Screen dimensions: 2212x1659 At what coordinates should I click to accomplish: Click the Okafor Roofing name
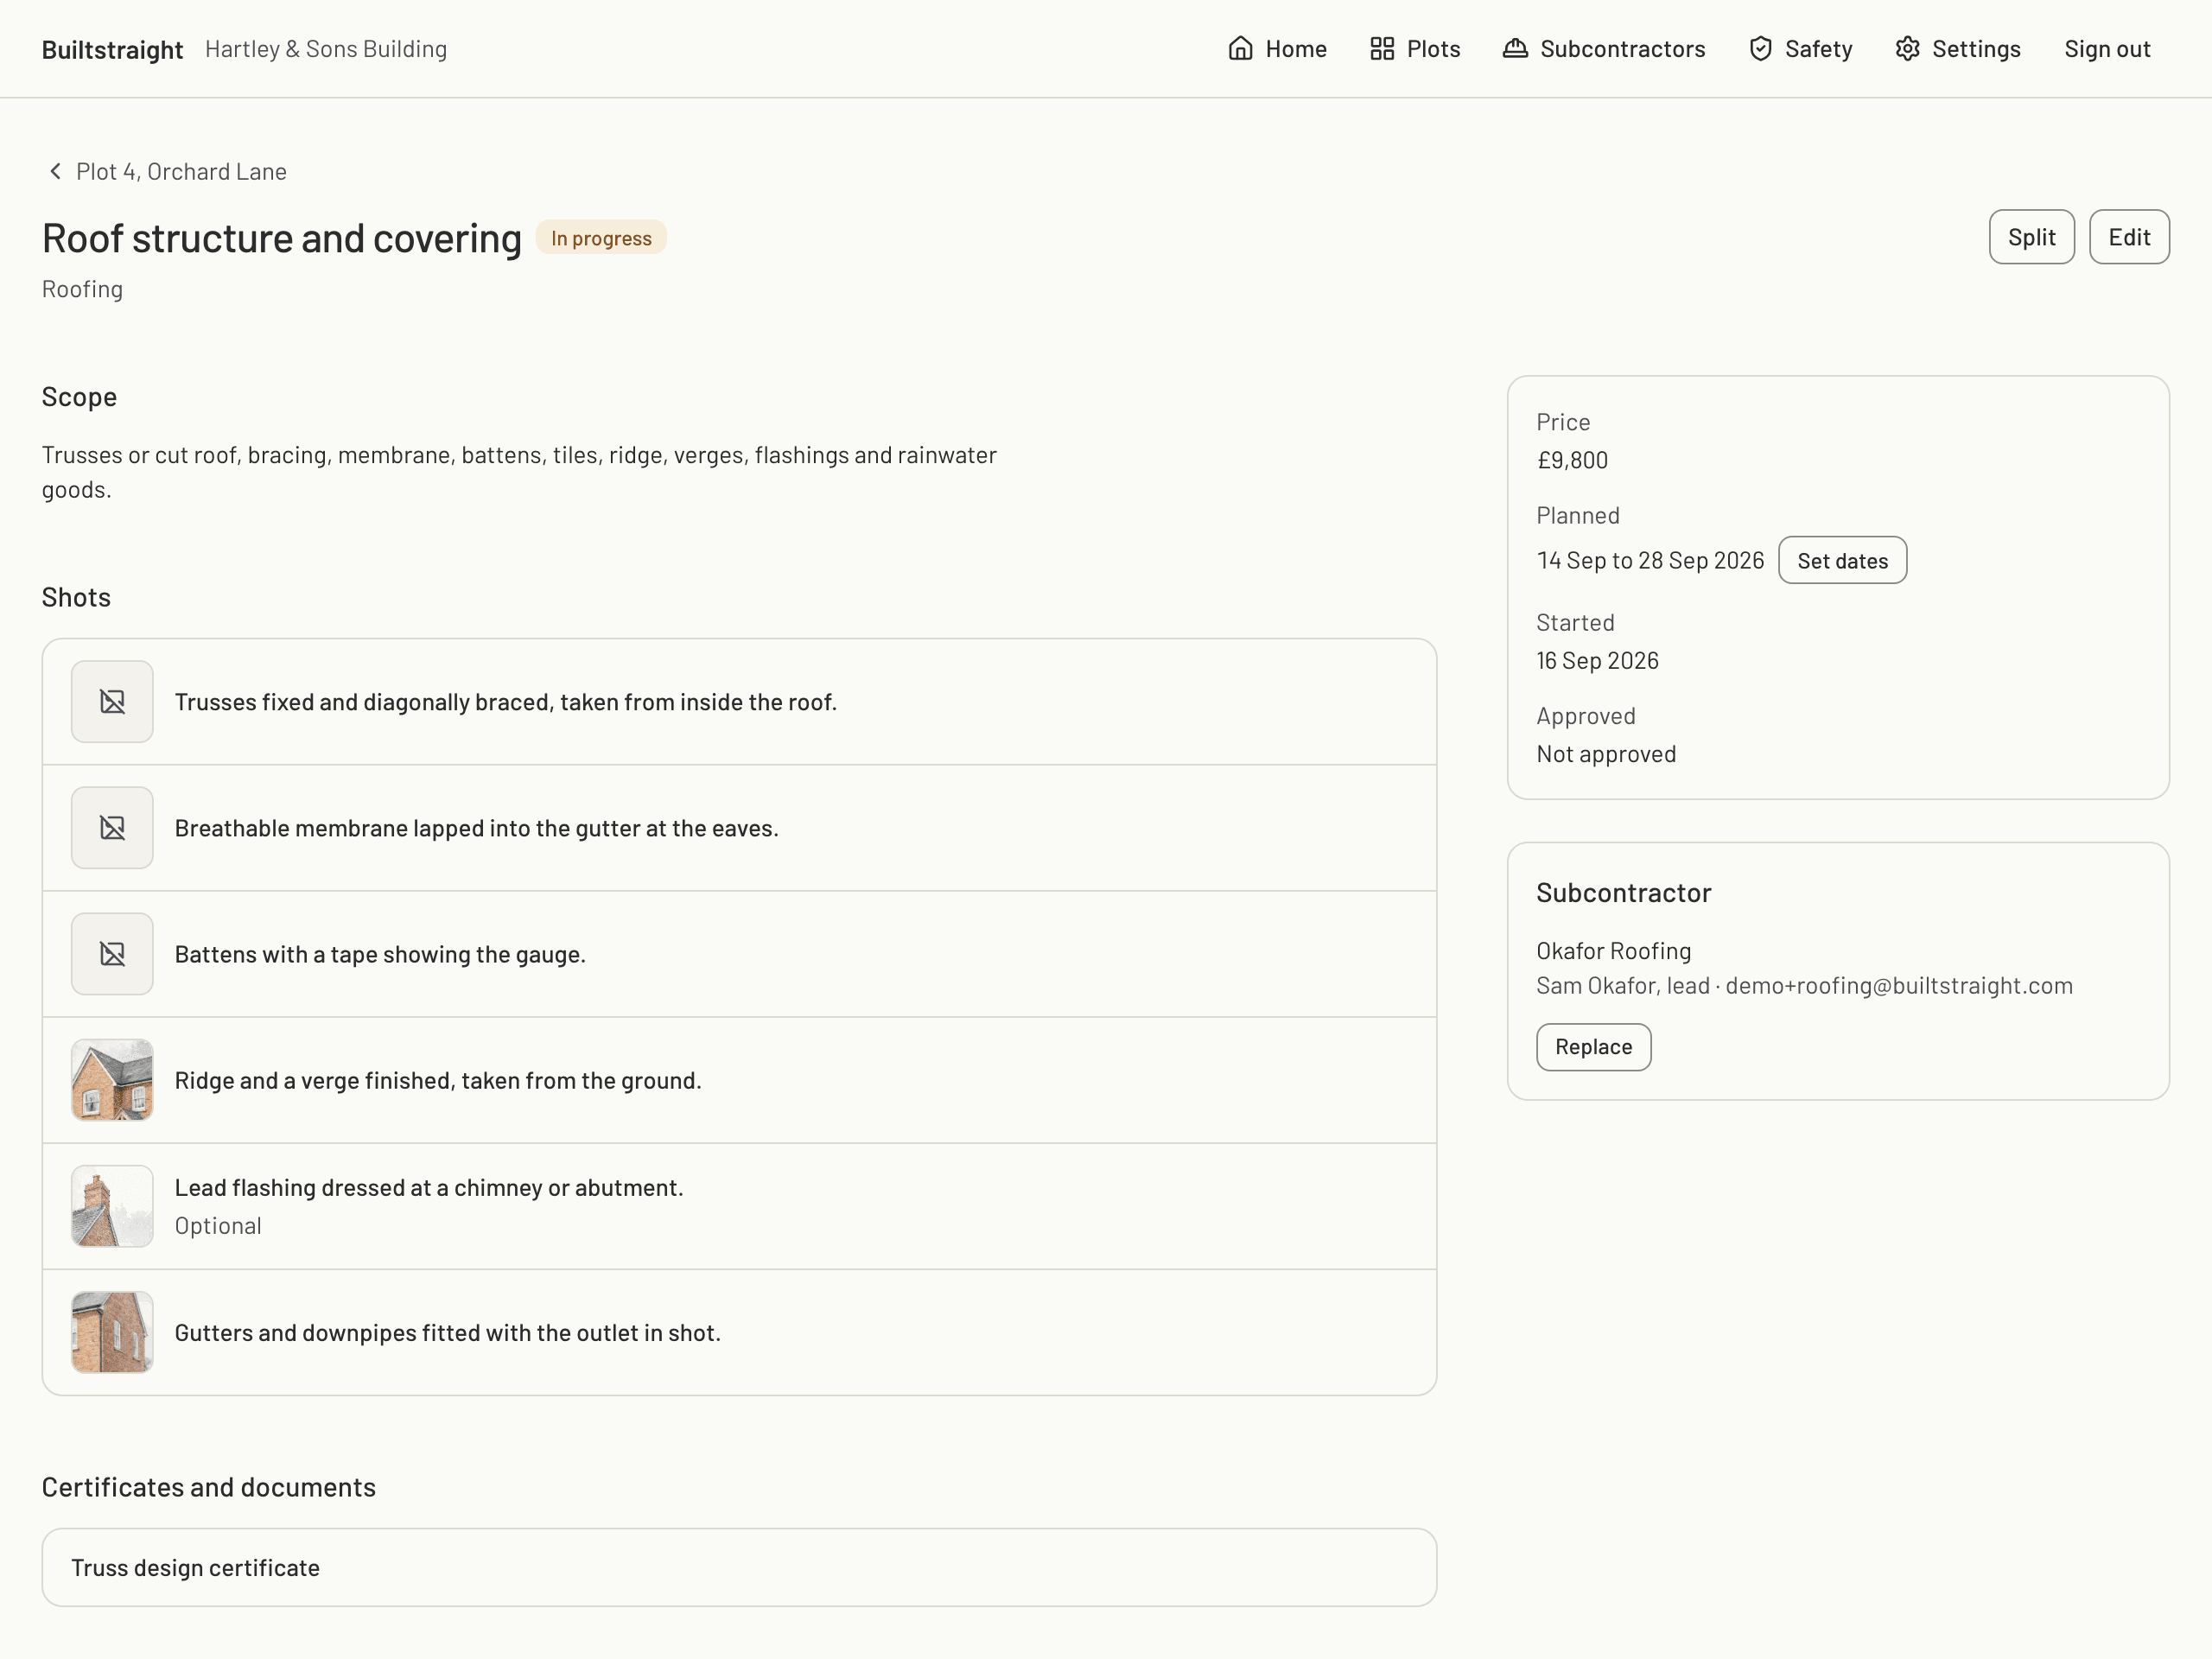pos(1613,951)
